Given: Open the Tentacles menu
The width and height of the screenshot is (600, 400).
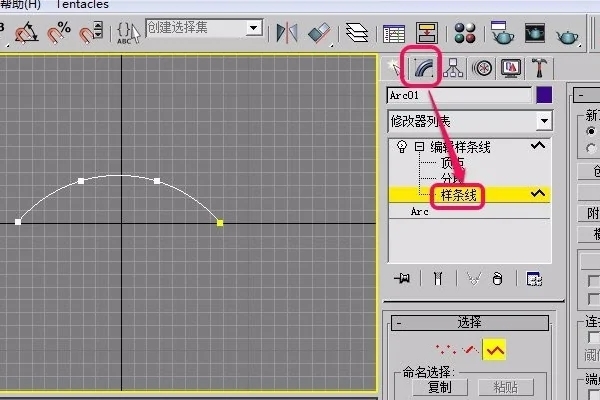Looking at the screenshot, I should pyautogui.click(x=82, y=4).
